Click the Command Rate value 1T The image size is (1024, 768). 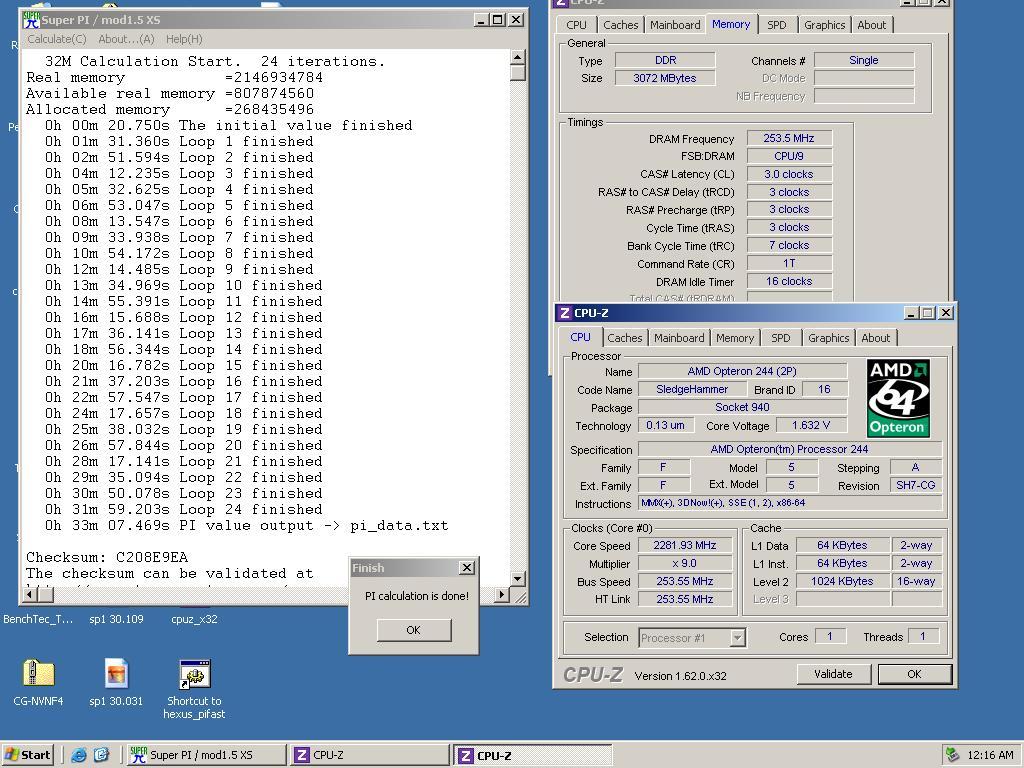coord(789,263)
